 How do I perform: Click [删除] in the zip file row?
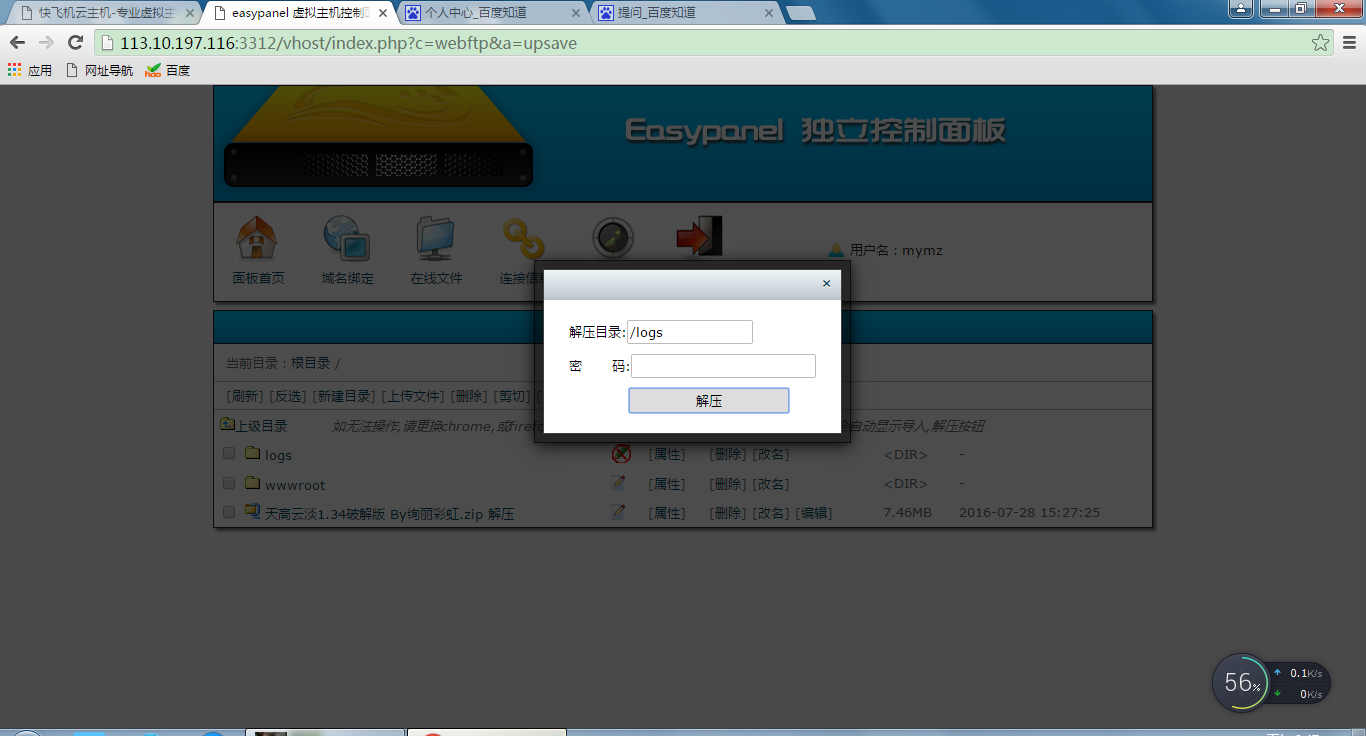pyautogui.click(x=728, y=512)
